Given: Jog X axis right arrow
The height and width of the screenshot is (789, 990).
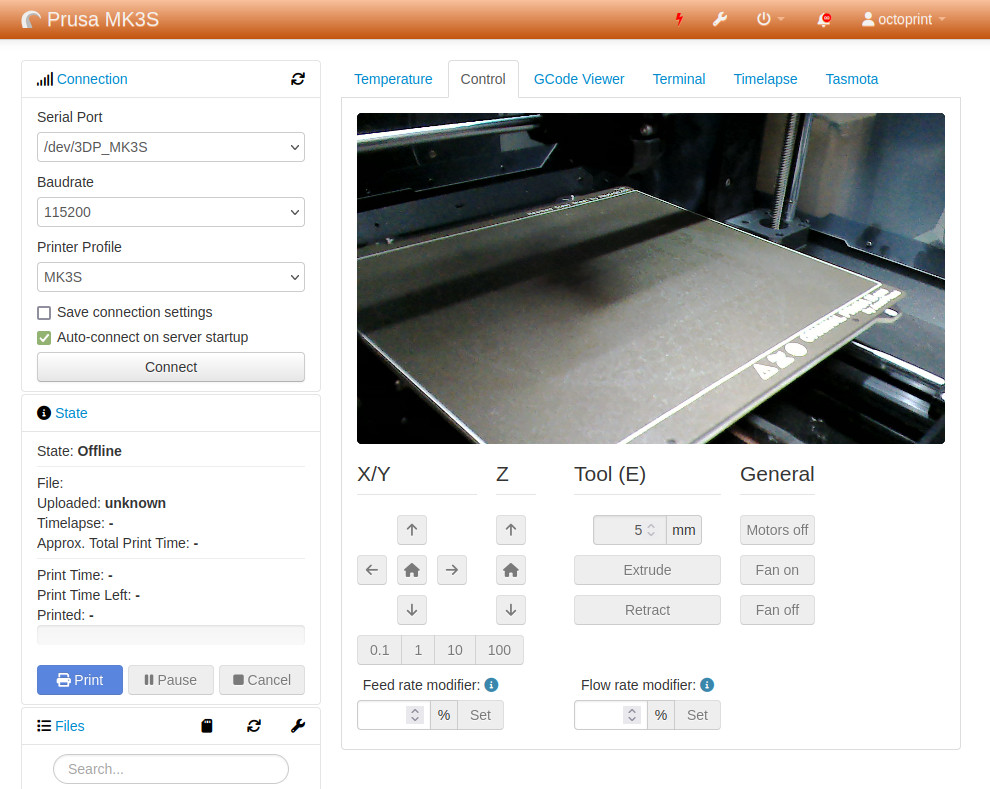Looking at the screenshot, I should 451,570.
